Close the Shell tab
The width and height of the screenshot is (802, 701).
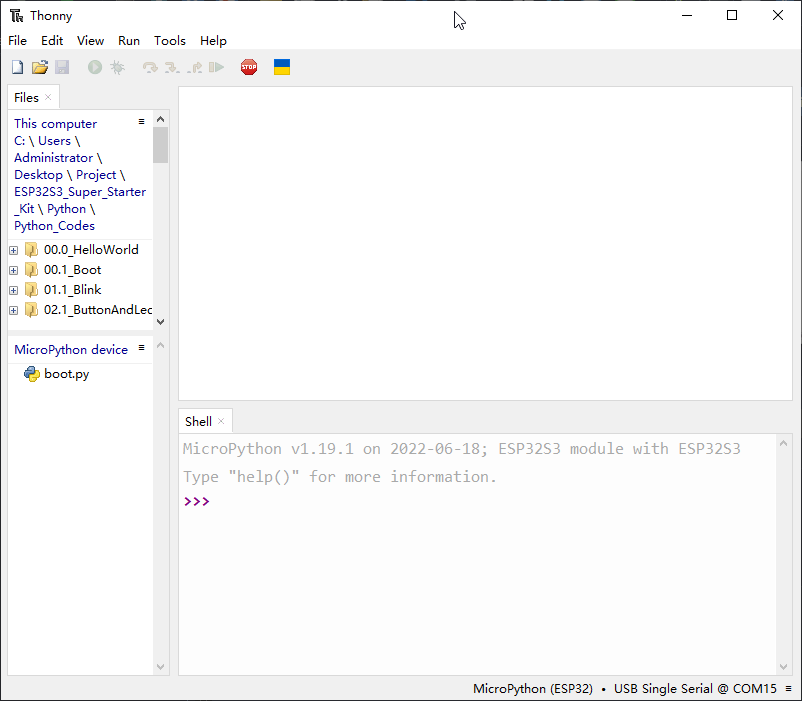coord(221,421)
